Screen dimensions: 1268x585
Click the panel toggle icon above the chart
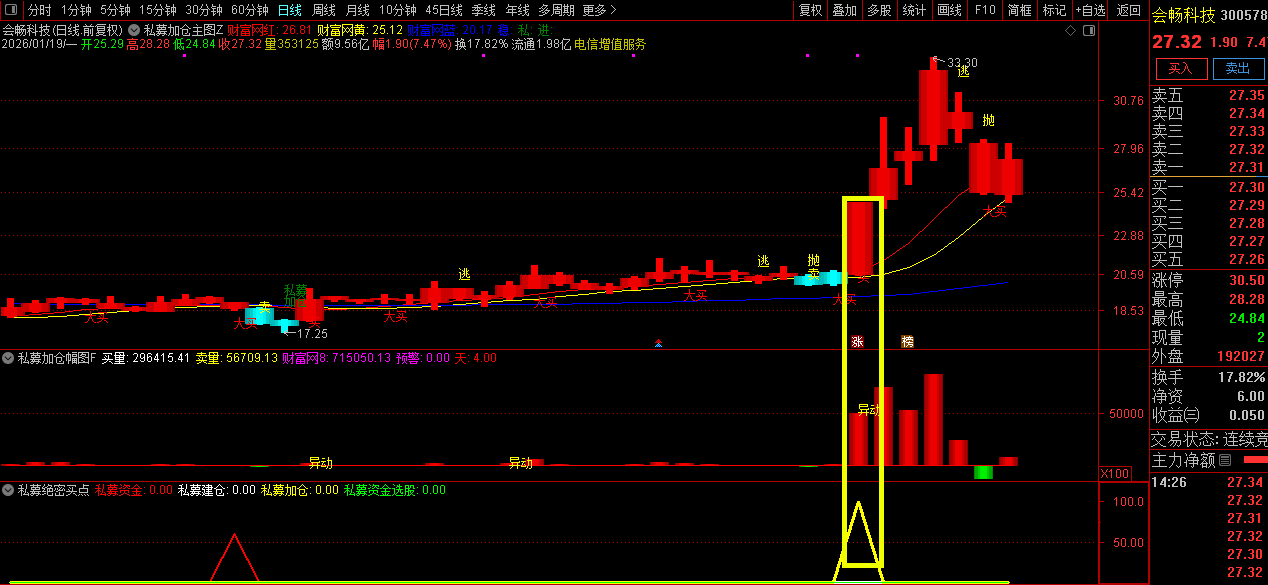pos(1089,31)
